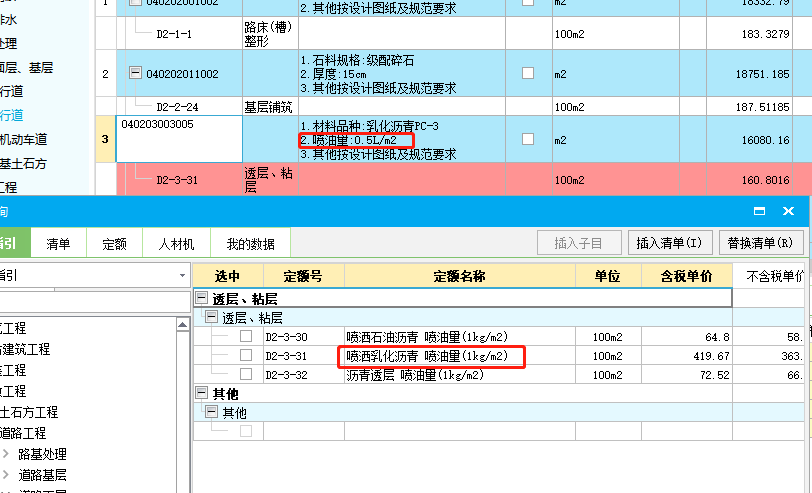Click the price cell 64.8

[x=687, y=337]
